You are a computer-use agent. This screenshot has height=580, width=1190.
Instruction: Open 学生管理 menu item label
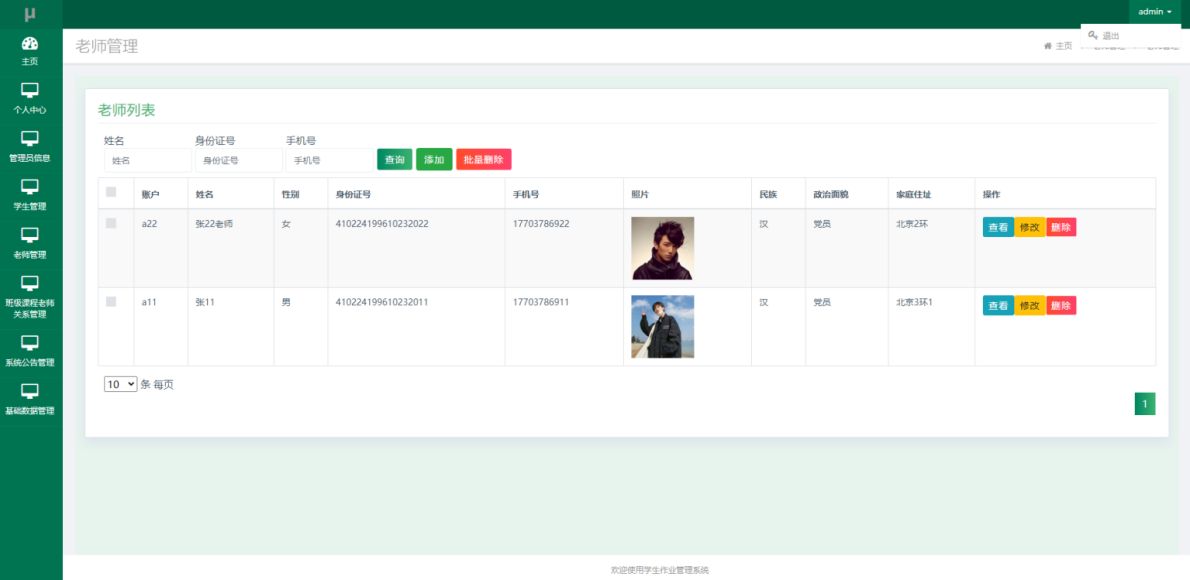[30, 206]
